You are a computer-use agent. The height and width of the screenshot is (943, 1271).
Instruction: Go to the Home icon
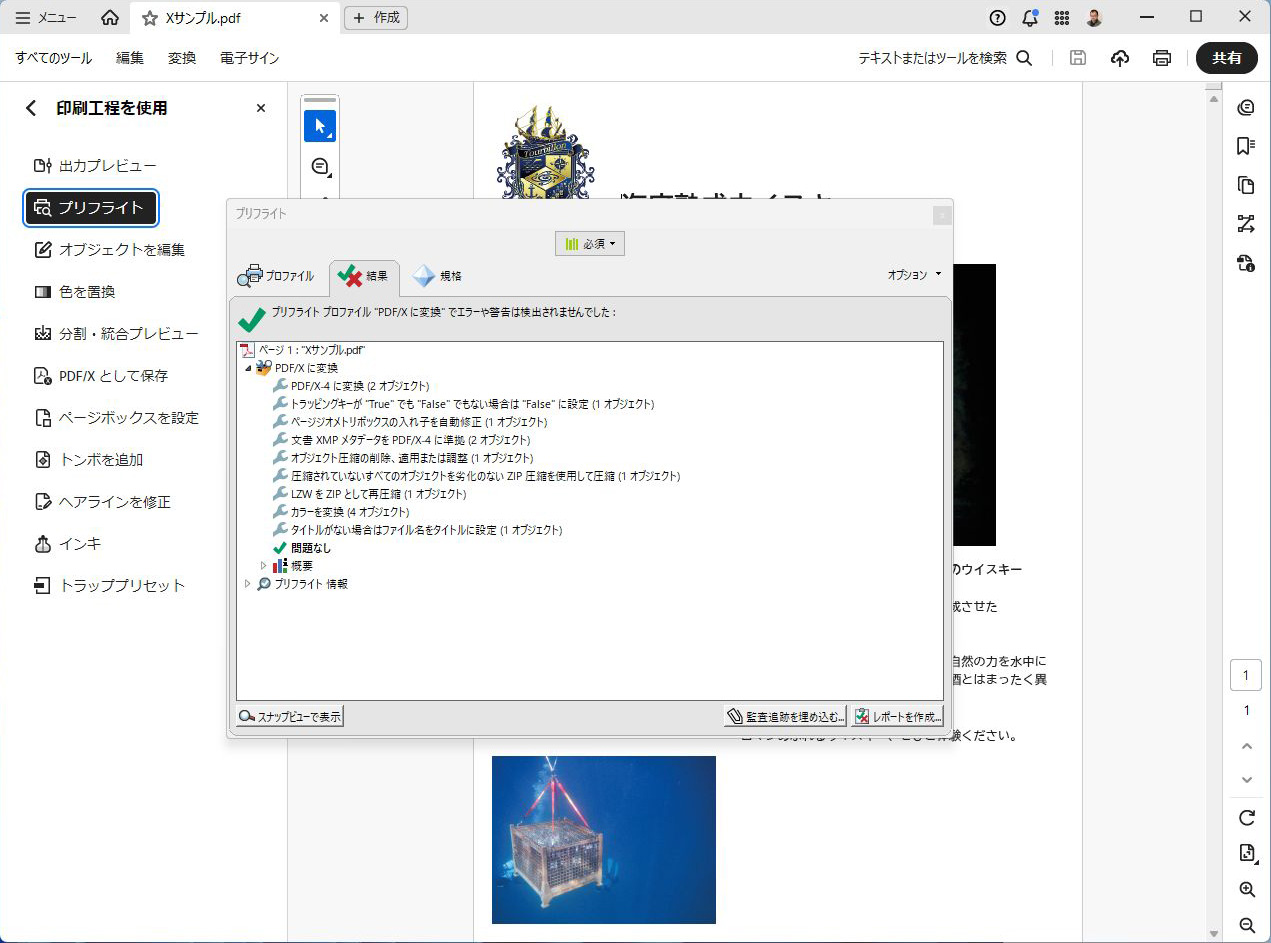pos(110,18)
